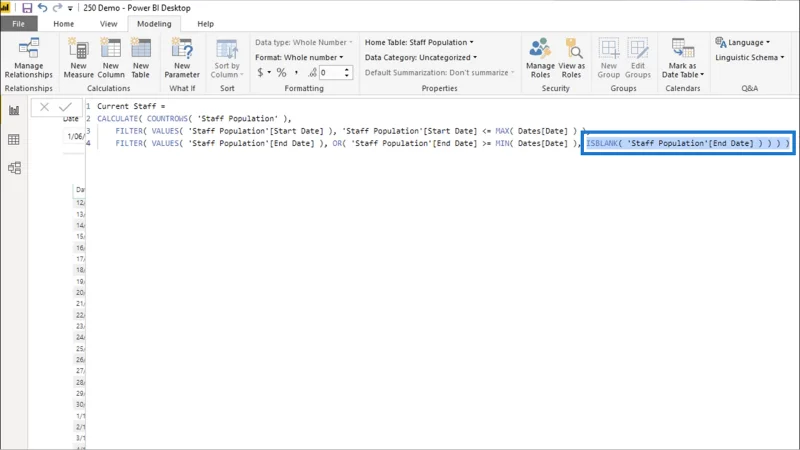Create a New Measure

(79, 58)
